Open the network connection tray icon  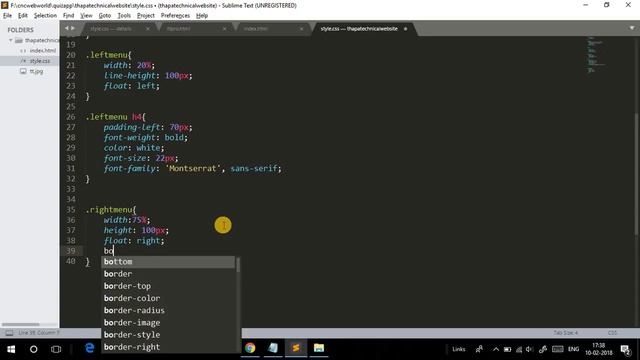click(x=519, y=349)
